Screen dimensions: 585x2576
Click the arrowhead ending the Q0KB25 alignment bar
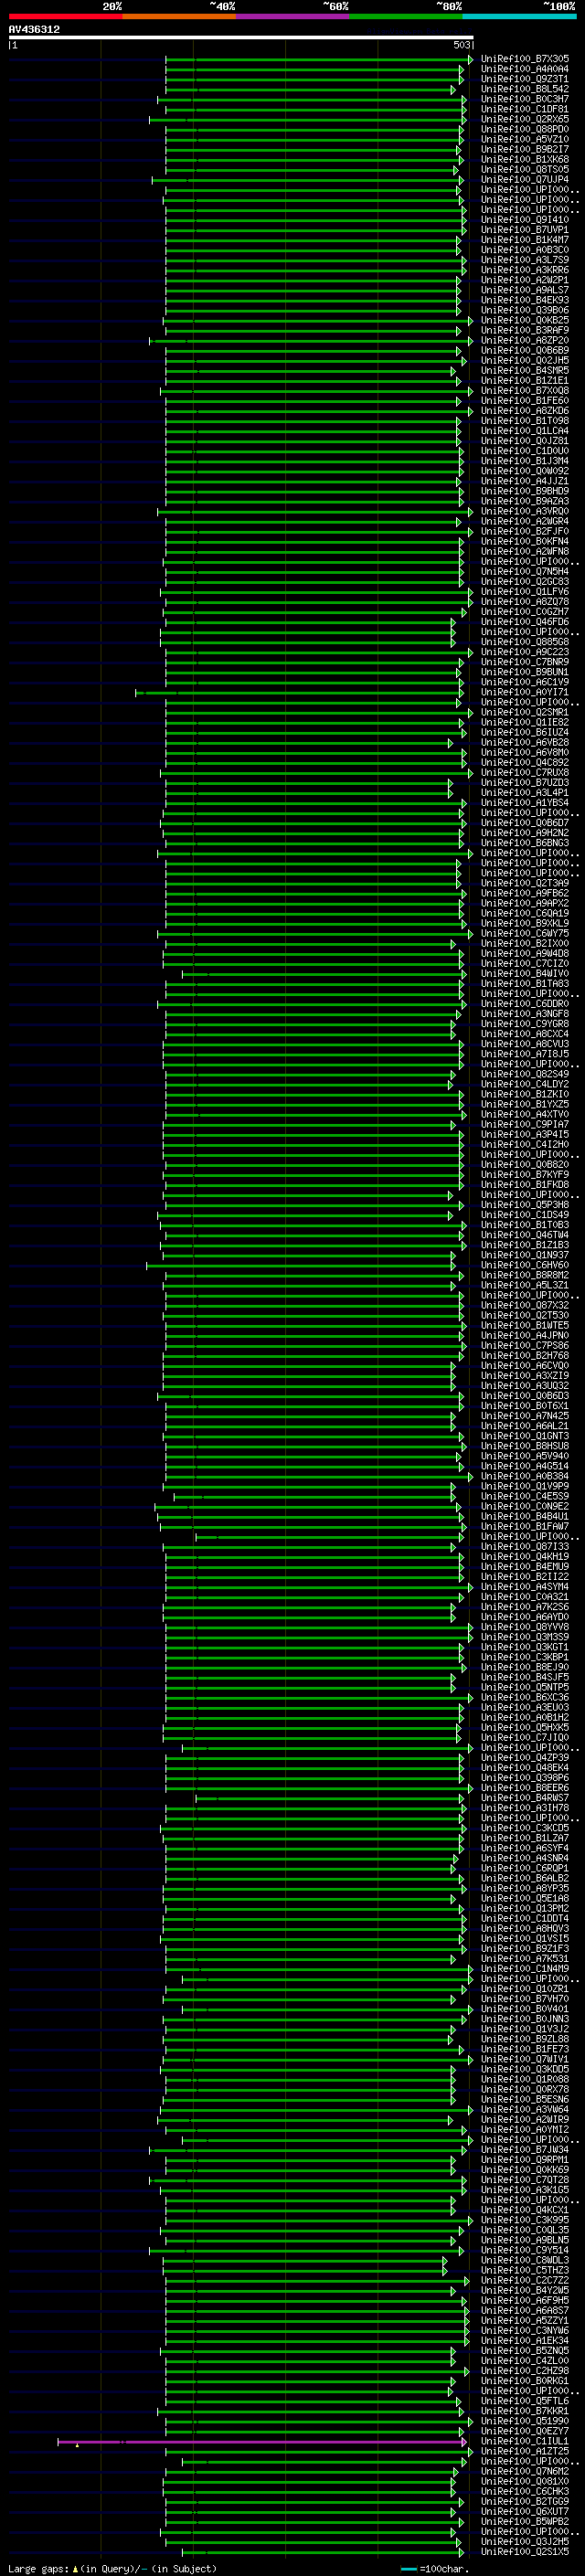[470, 320]
